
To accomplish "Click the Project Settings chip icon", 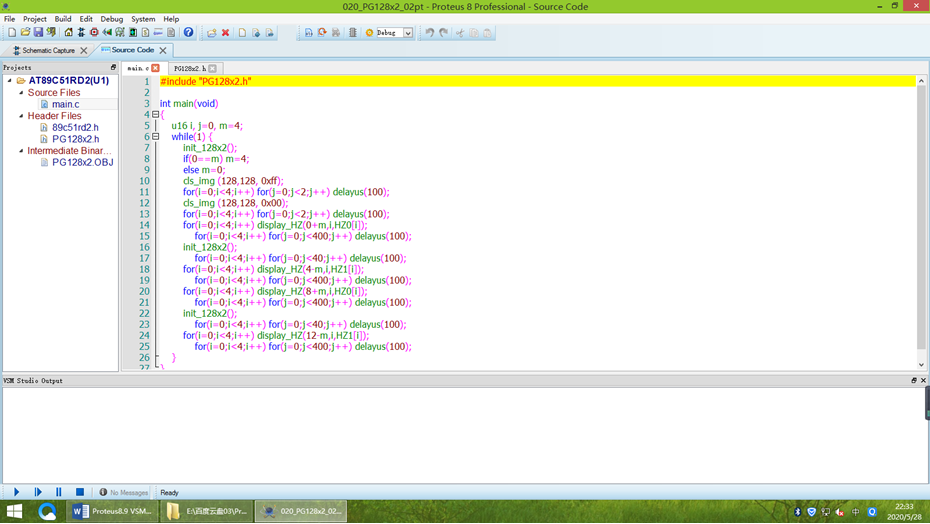I will 353,33.
